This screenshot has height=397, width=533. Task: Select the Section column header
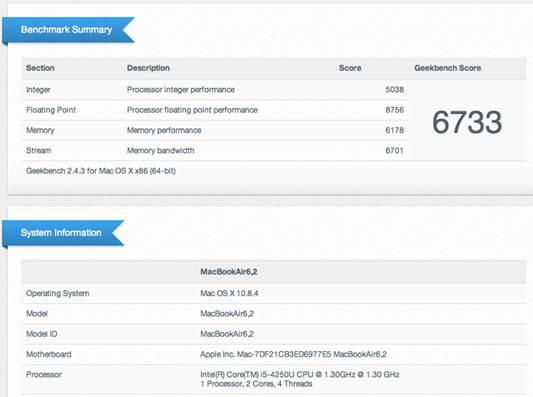click(x=40, y=68)
